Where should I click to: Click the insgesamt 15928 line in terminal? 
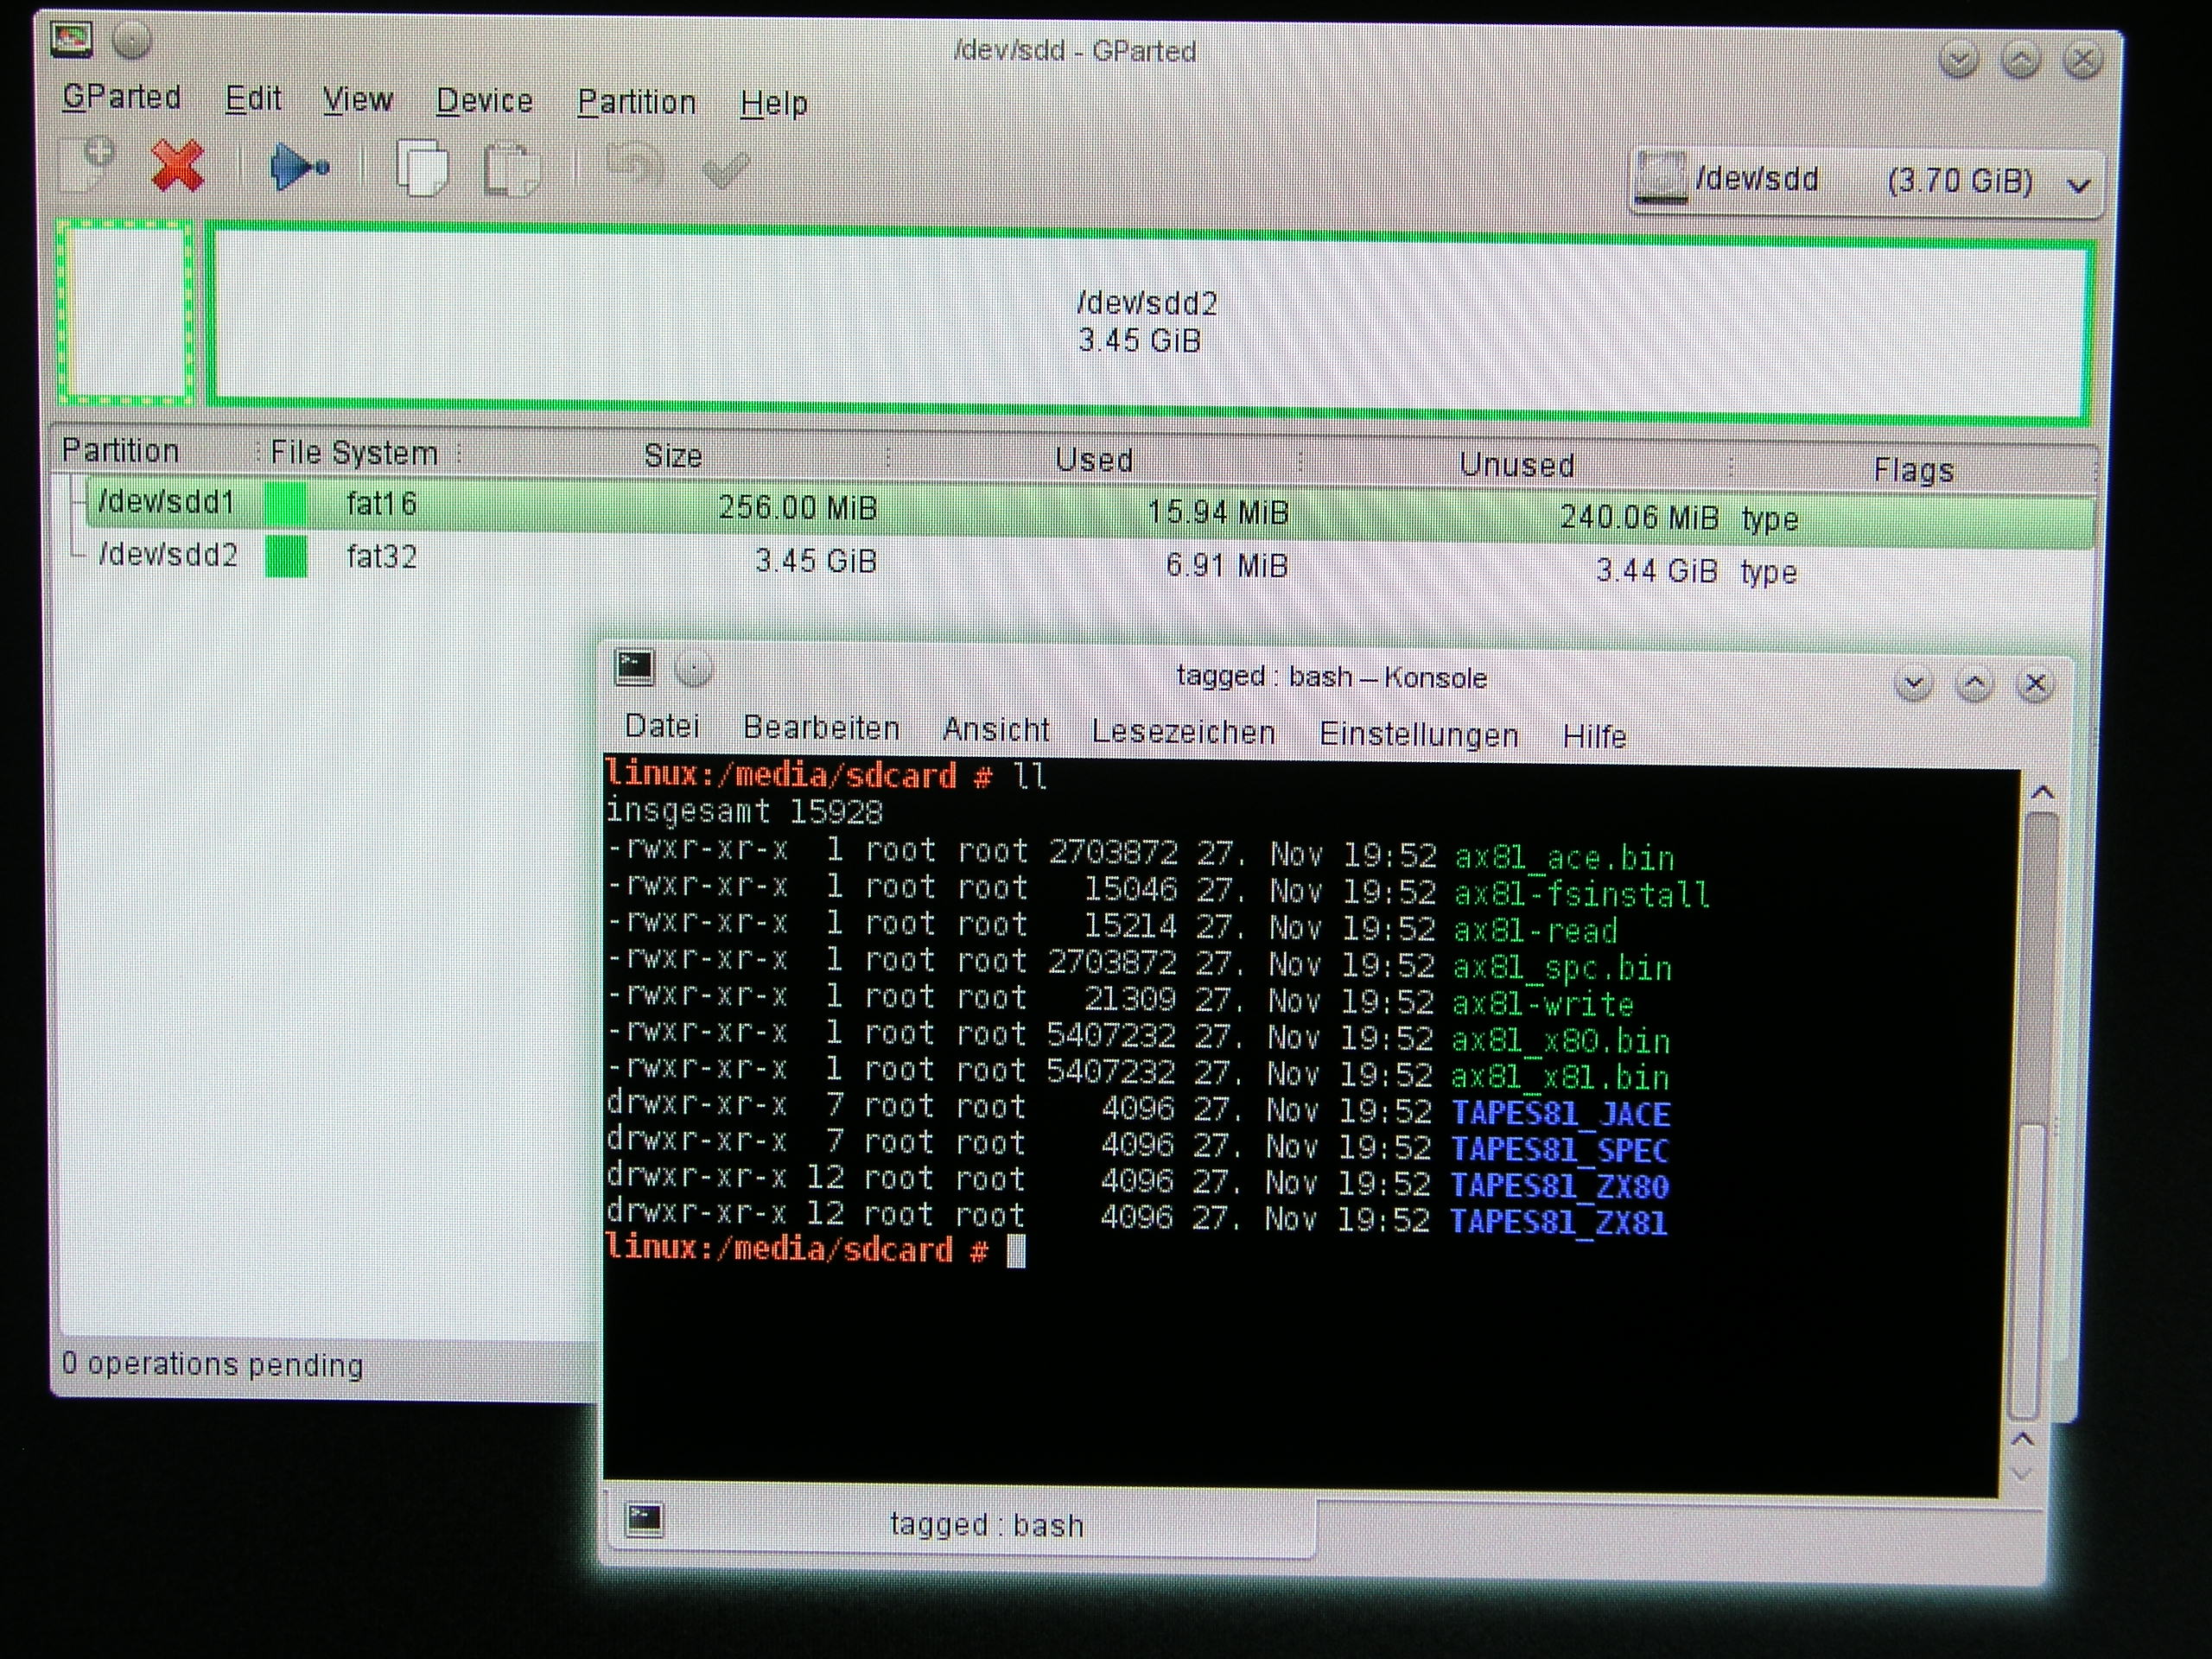(744, 811)
